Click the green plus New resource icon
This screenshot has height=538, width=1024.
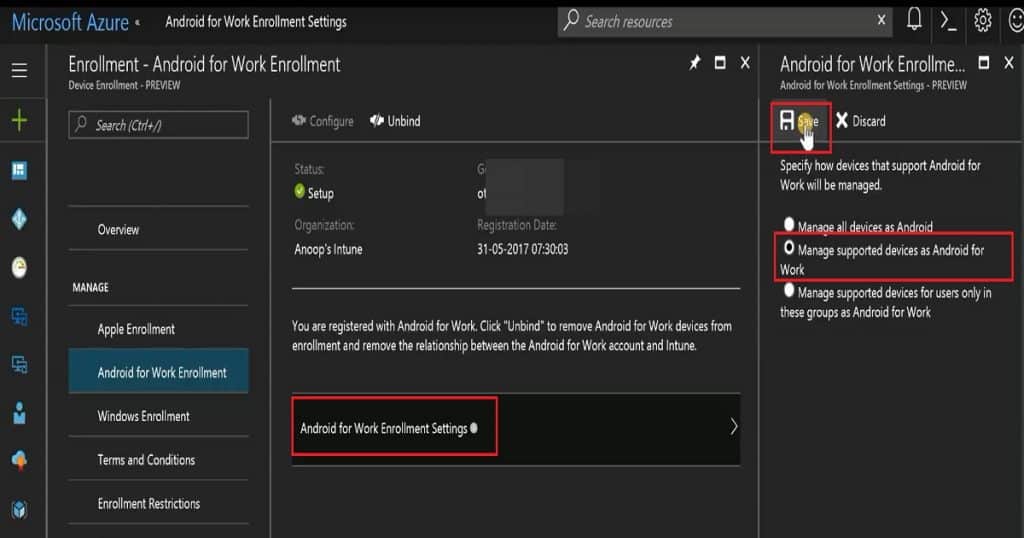pyautogui.click(x=19, y=121)
